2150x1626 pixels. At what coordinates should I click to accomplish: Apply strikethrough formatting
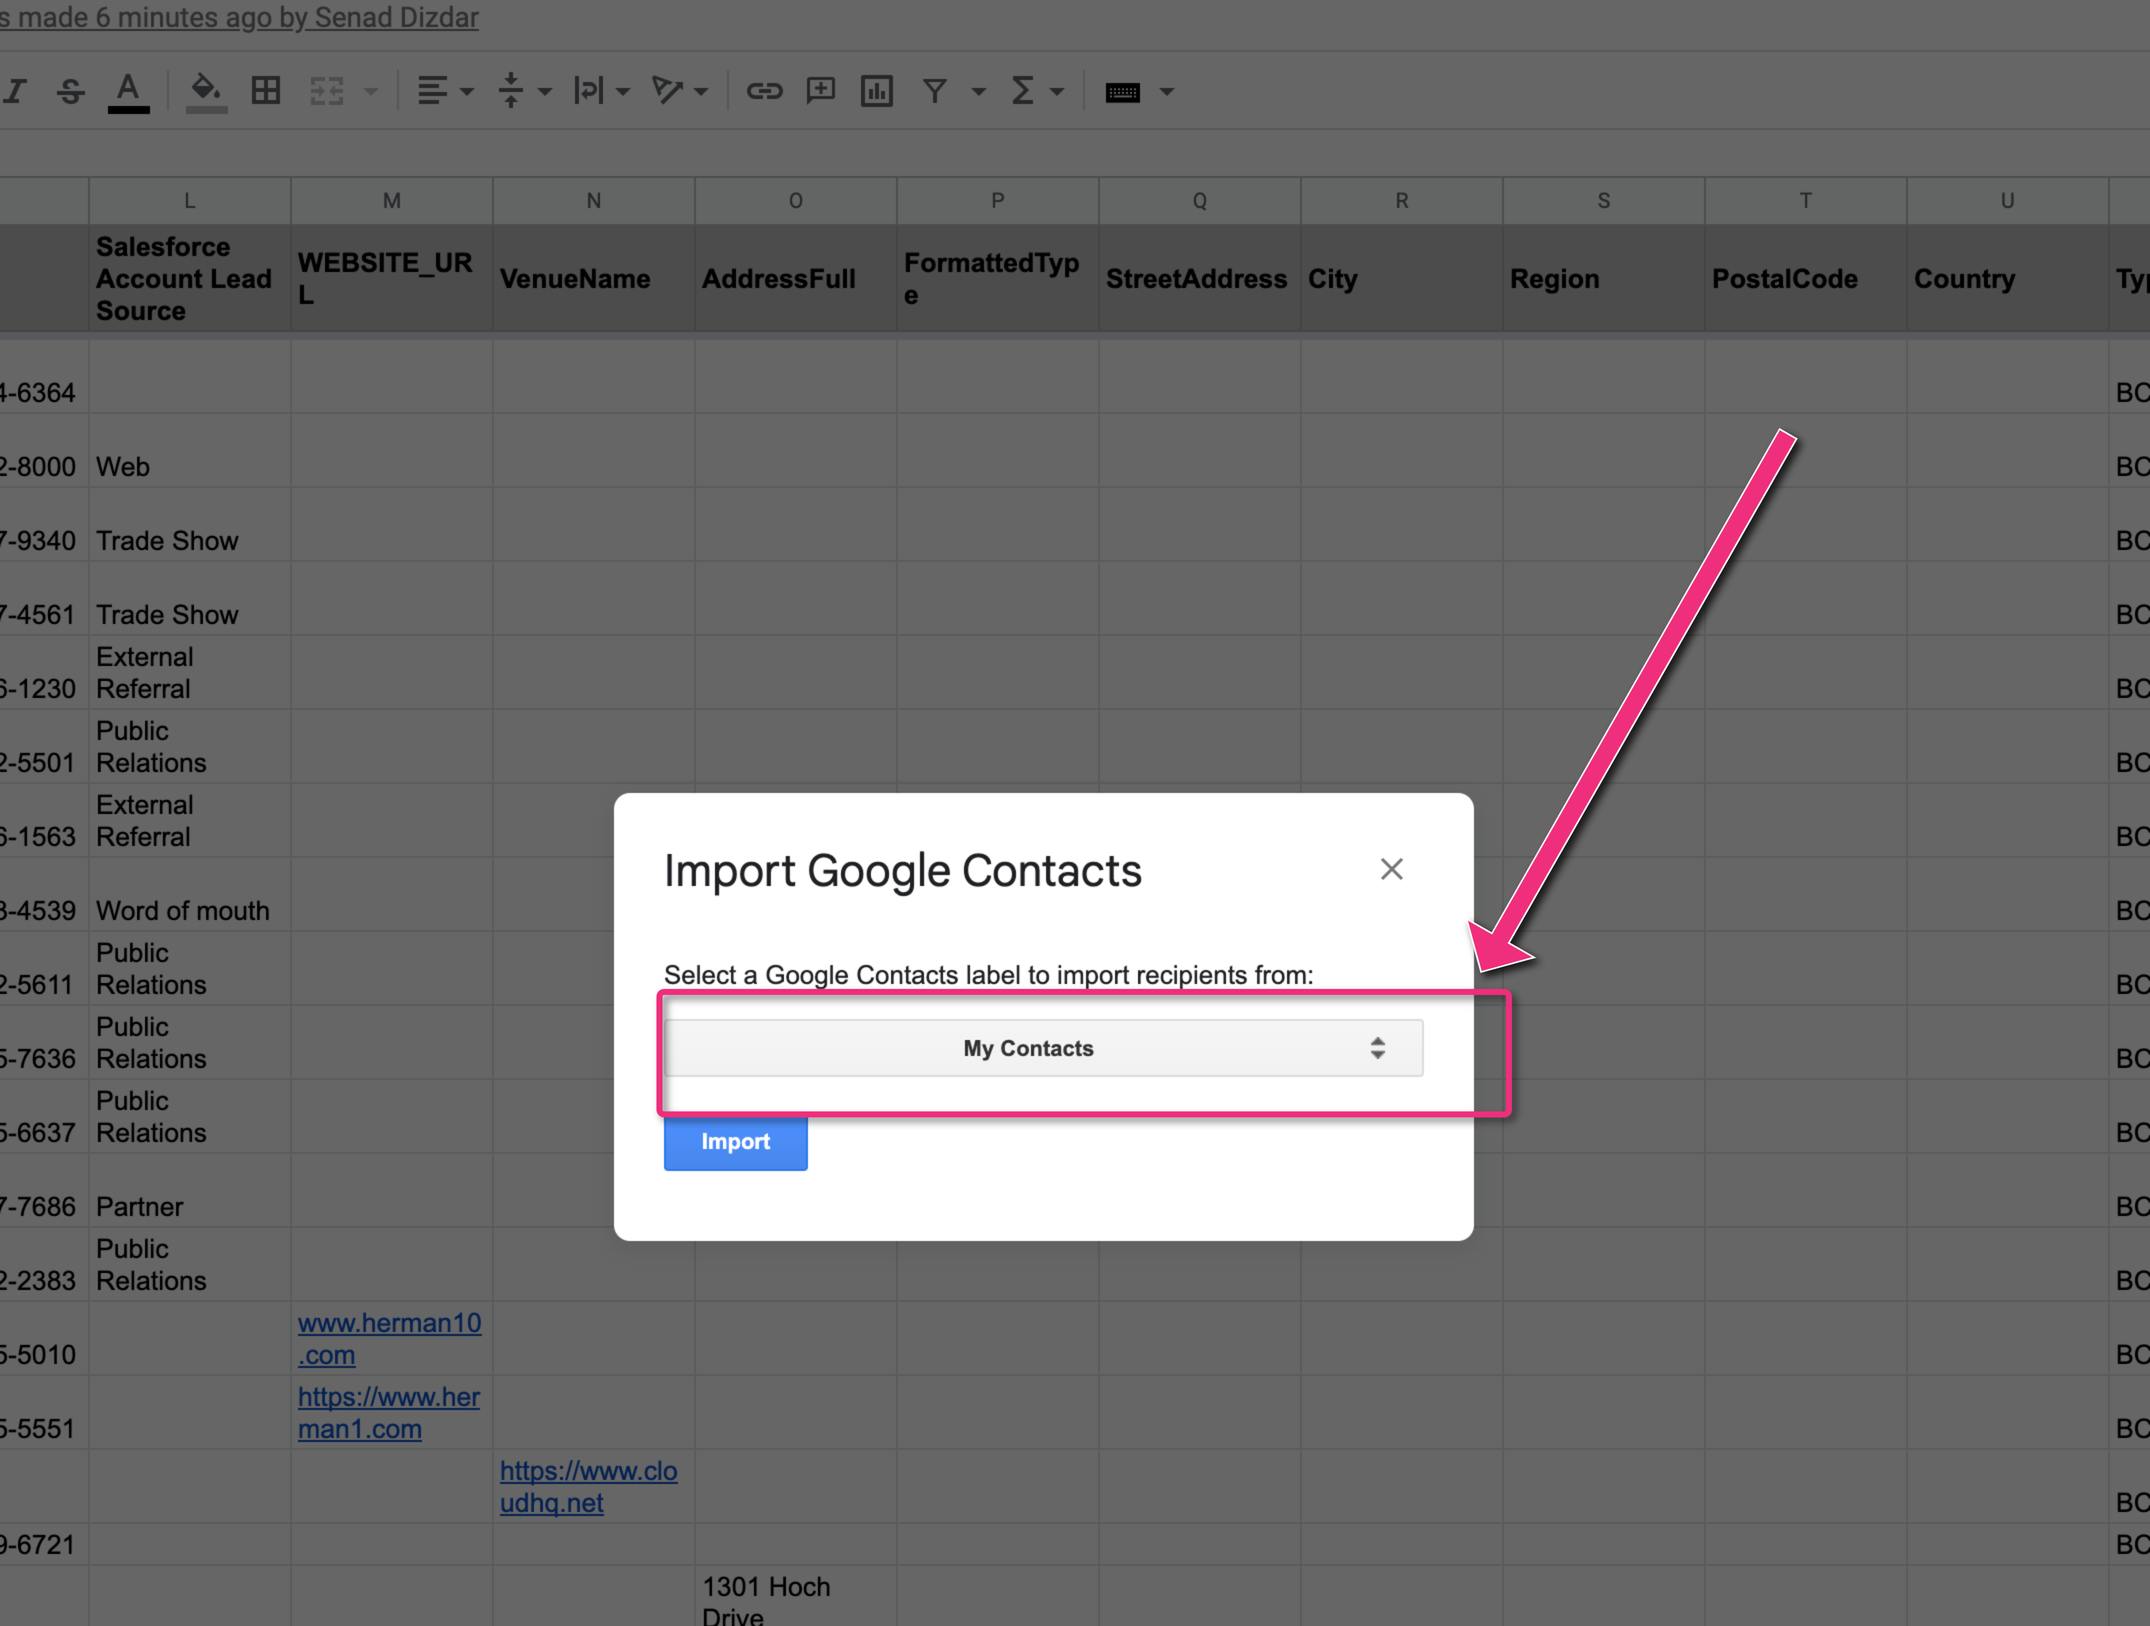70,91
